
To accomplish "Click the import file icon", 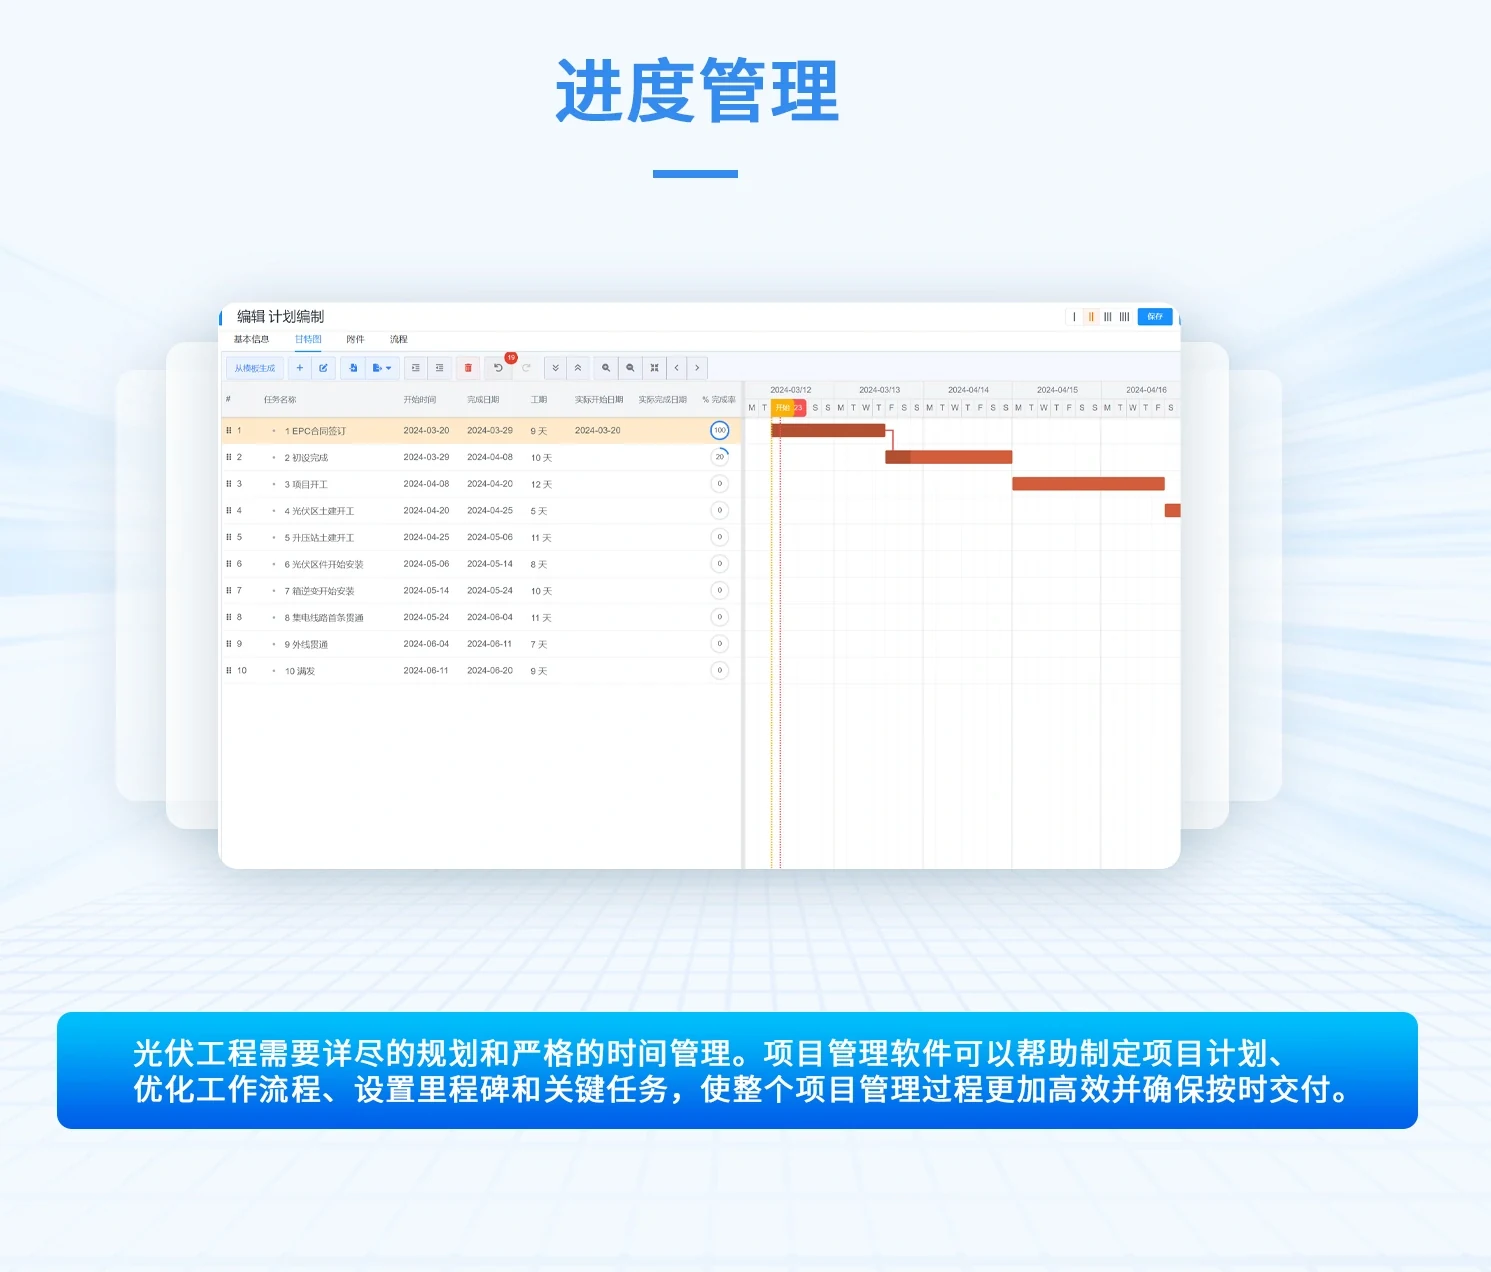I will pyautogui.click(x=353, y=368).
